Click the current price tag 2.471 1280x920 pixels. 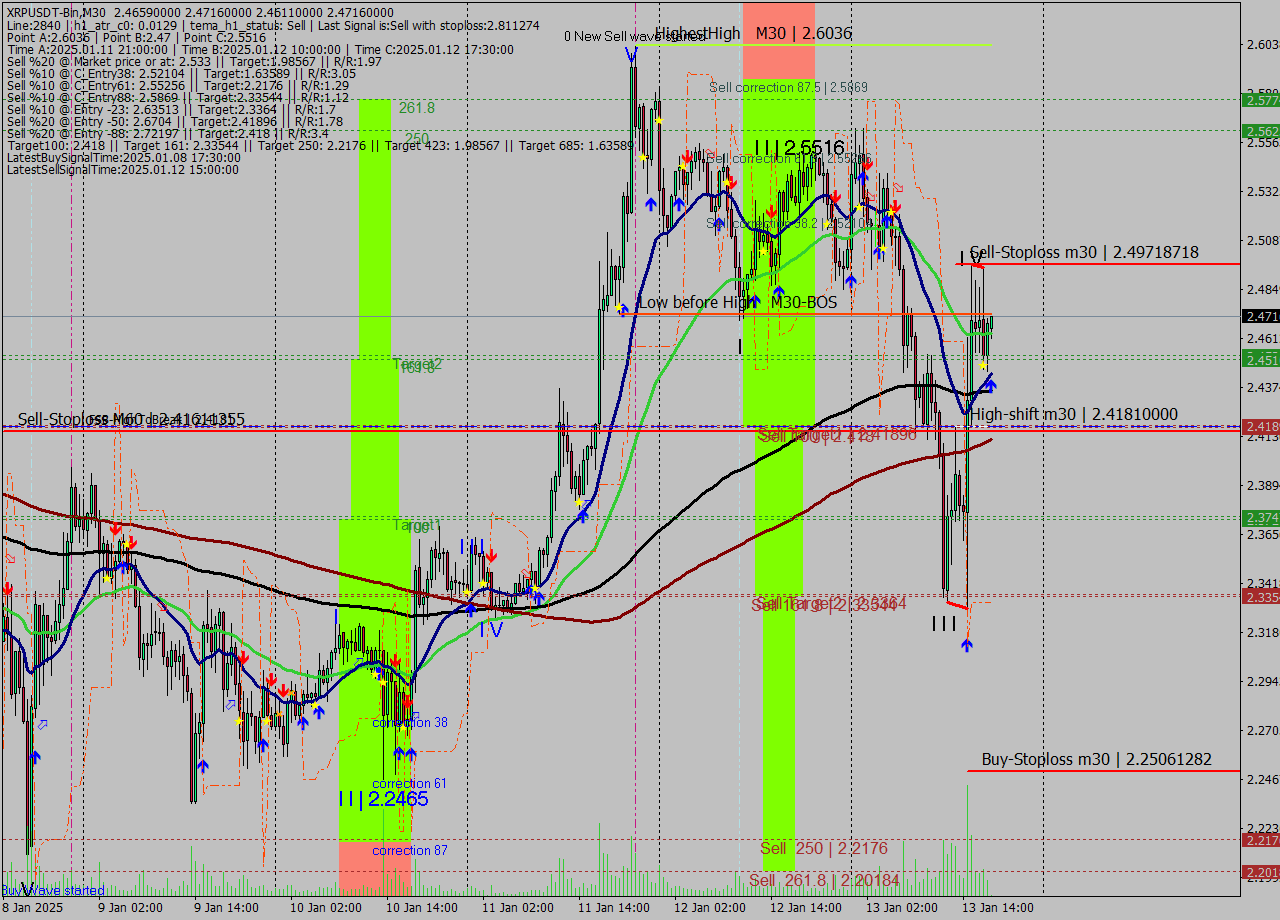pyautogui.click(x=1260, y=317)
